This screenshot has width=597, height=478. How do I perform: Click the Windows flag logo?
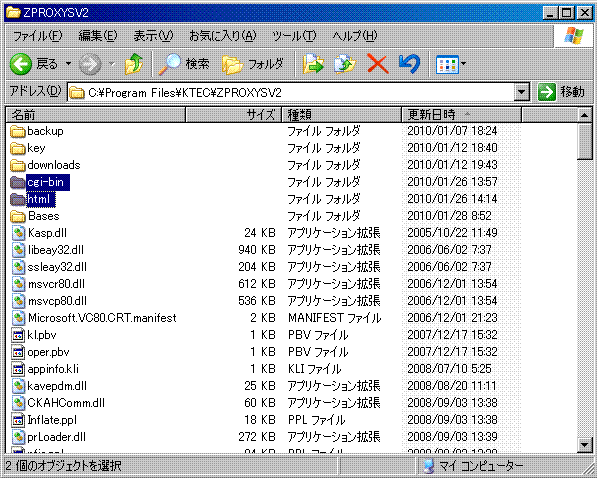point(574,36)
